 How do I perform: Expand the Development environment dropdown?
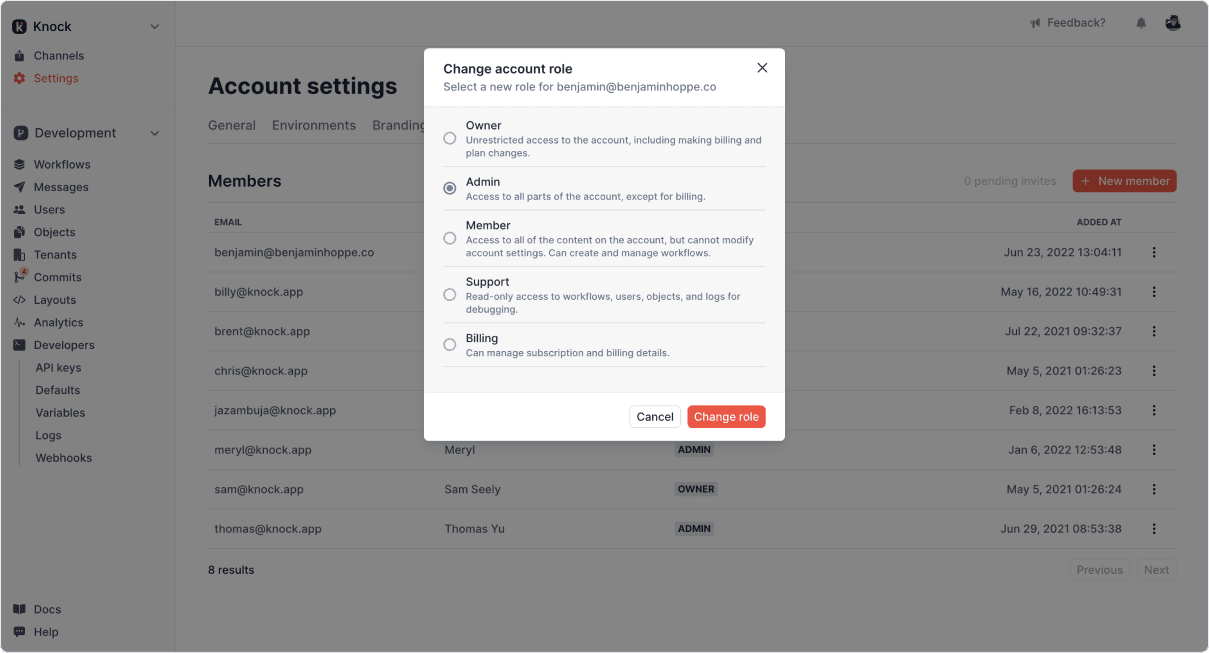154,133
